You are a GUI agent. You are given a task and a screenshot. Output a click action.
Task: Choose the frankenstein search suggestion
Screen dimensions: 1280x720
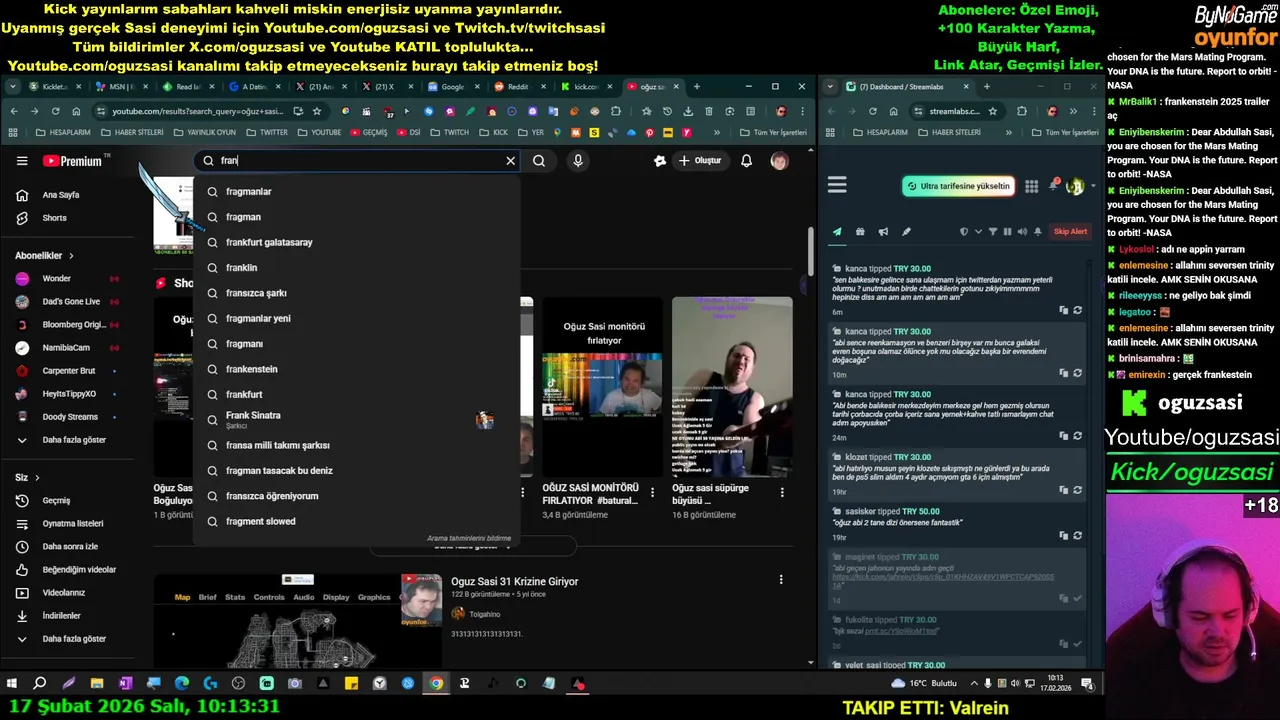pyautogui.click(x=357, y=369)
